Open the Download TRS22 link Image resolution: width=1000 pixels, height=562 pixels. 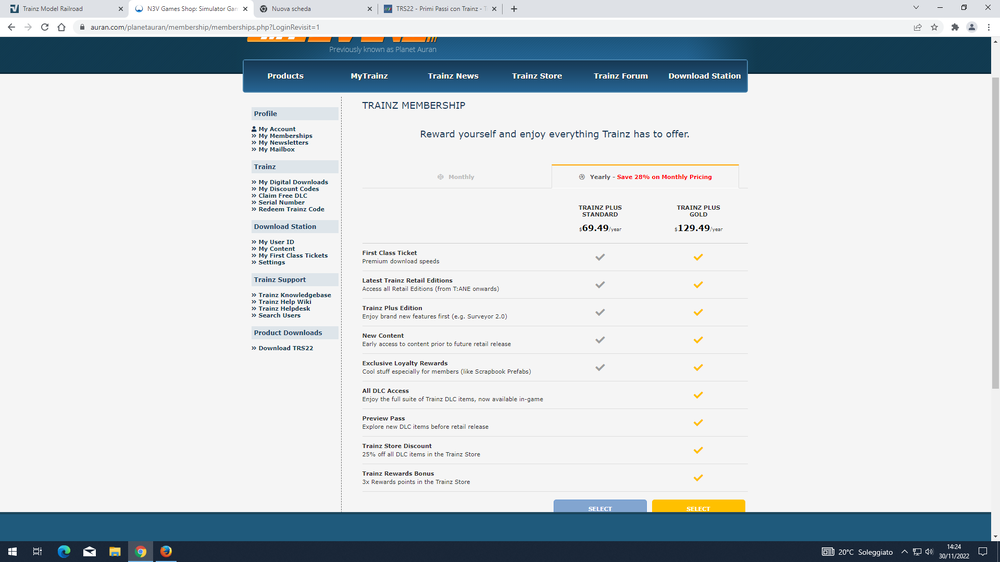click(286, 348)
